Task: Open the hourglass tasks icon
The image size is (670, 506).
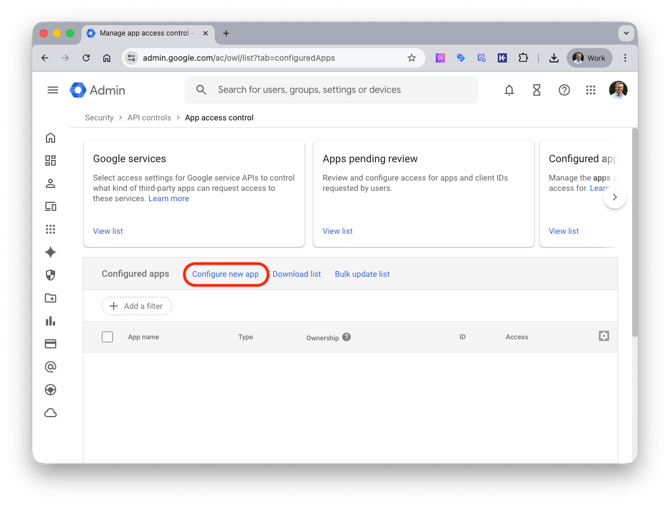Action: [x=536, y=90]
